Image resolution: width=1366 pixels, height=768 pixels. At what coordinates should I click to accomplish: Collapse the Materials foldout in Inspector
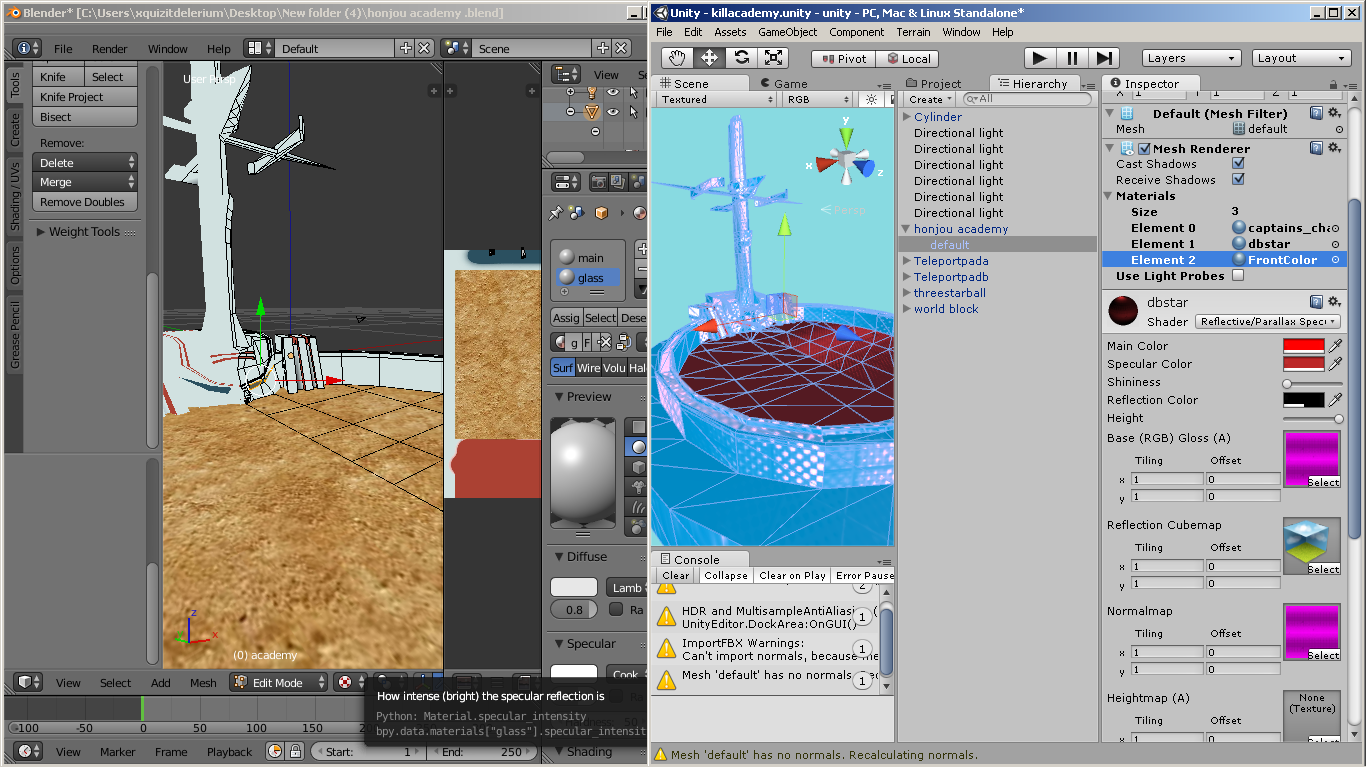click(x=1109, y=196)
